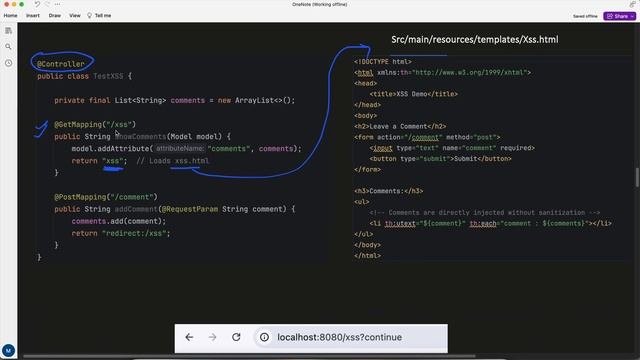Click the '// Loads xss.html' comment
Viewport: 640px width, 360px height.
173,161
